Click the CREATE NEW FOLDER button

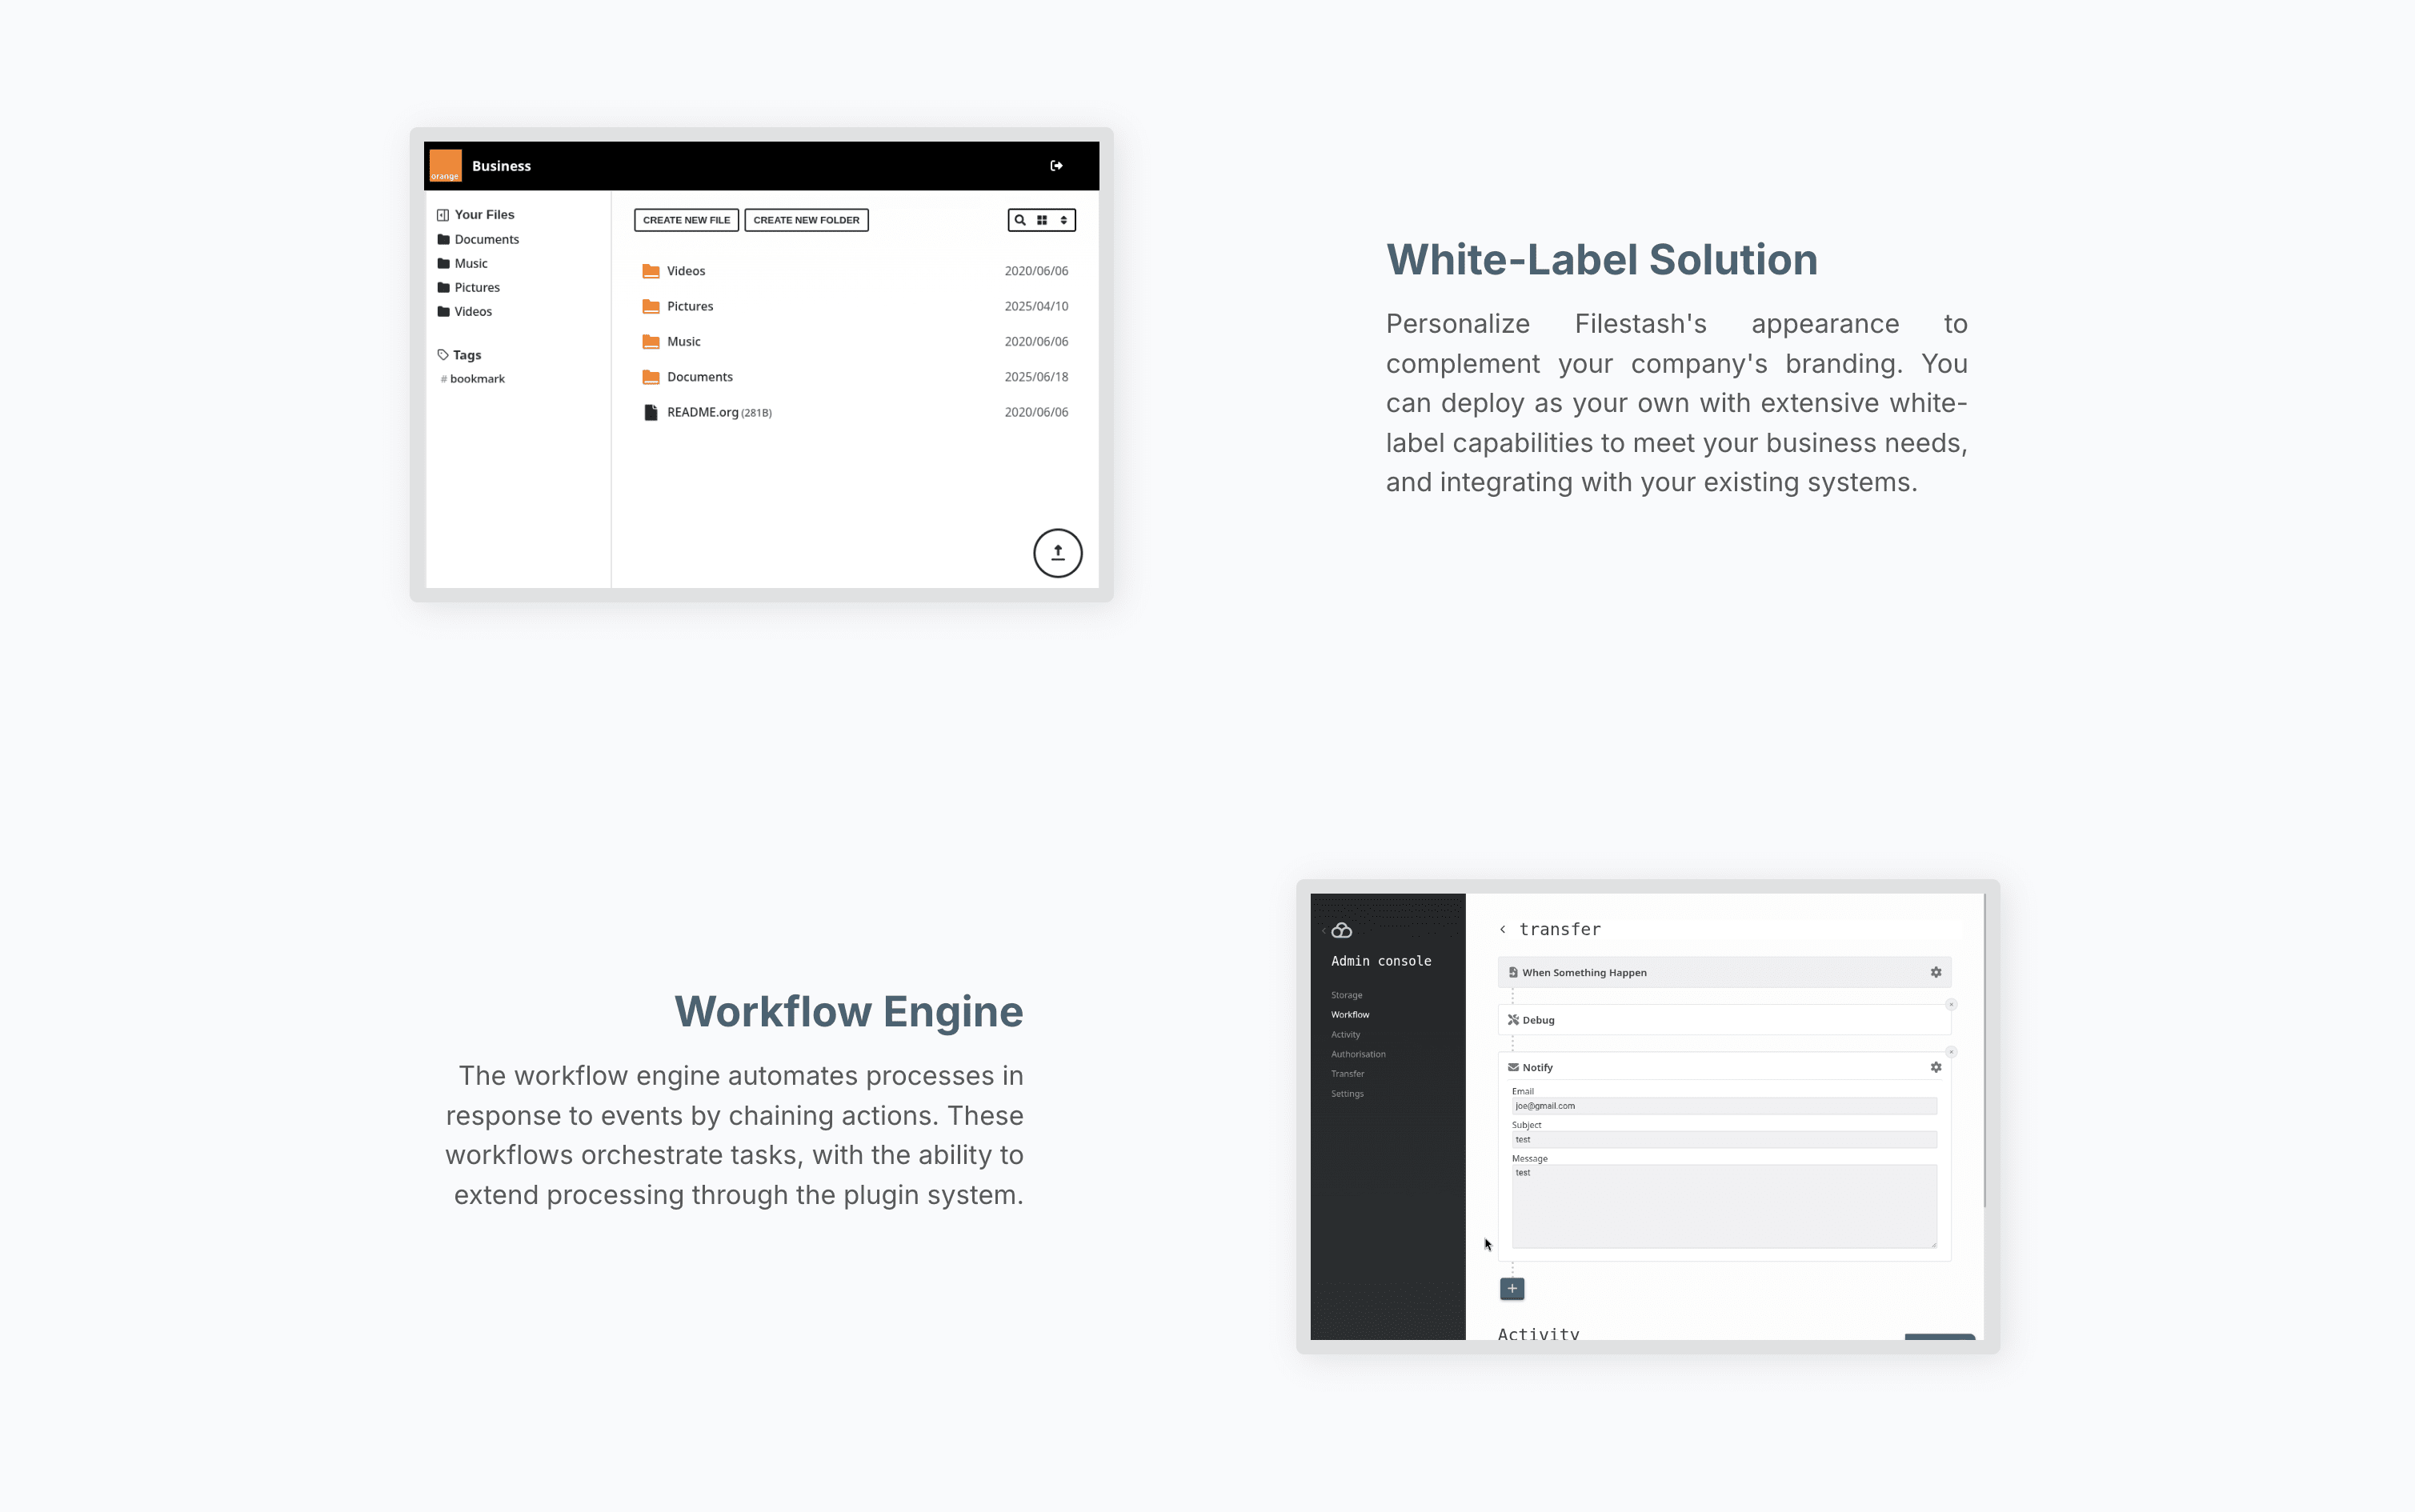806,220
